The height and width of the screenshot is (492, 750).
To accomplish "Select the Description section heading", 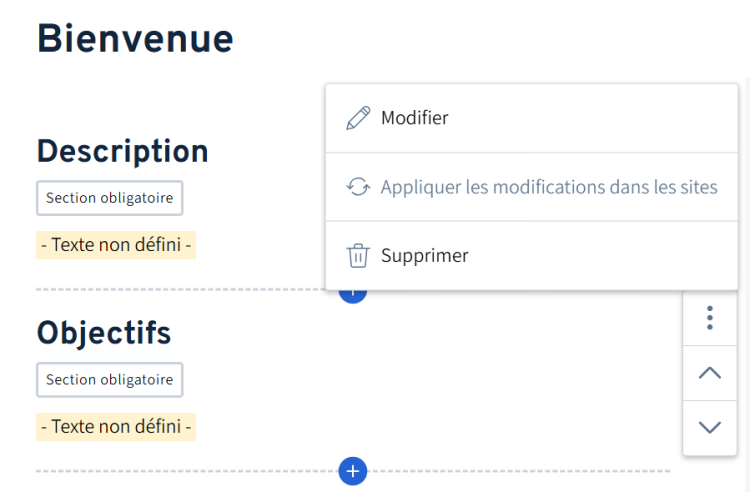I will click(122, 151).
